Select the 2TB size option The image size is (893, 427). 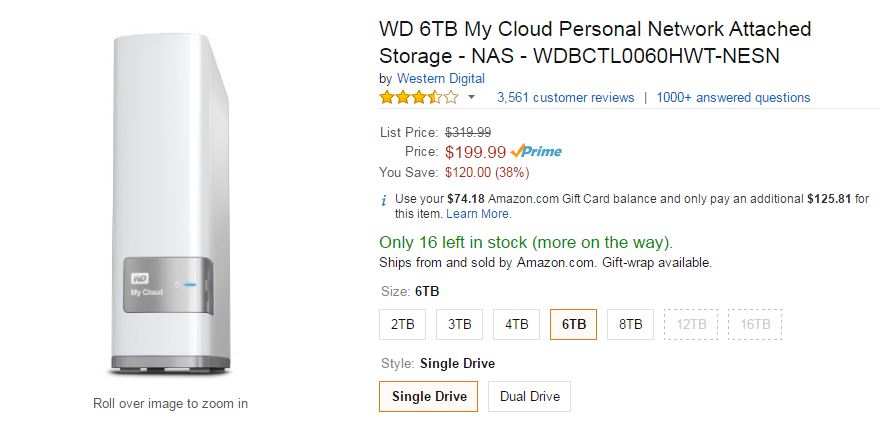403,324
